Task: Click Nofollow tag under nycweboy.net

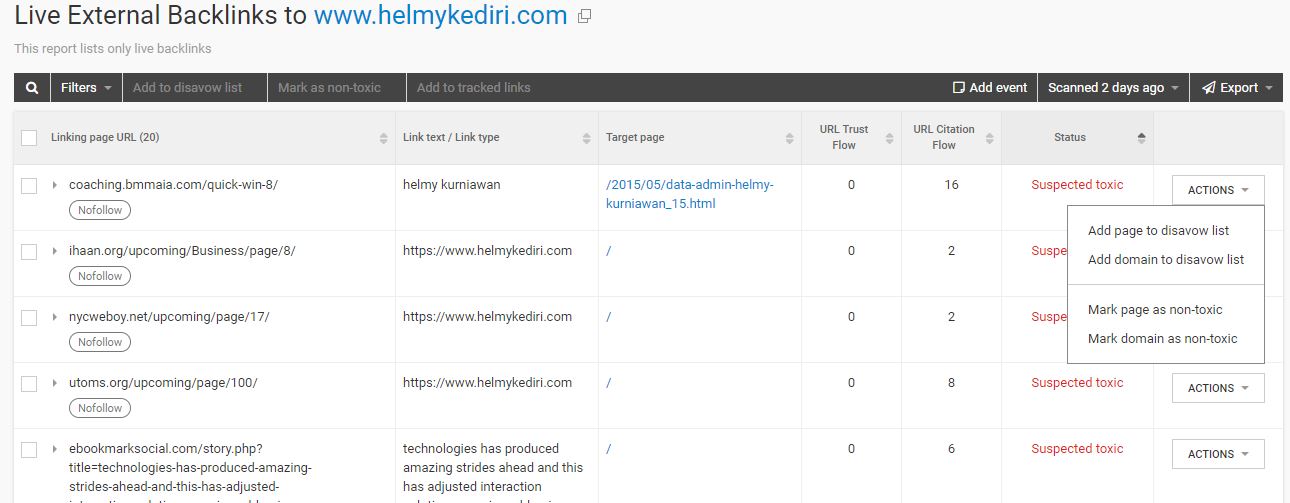Action: click(x=100, y=342)
